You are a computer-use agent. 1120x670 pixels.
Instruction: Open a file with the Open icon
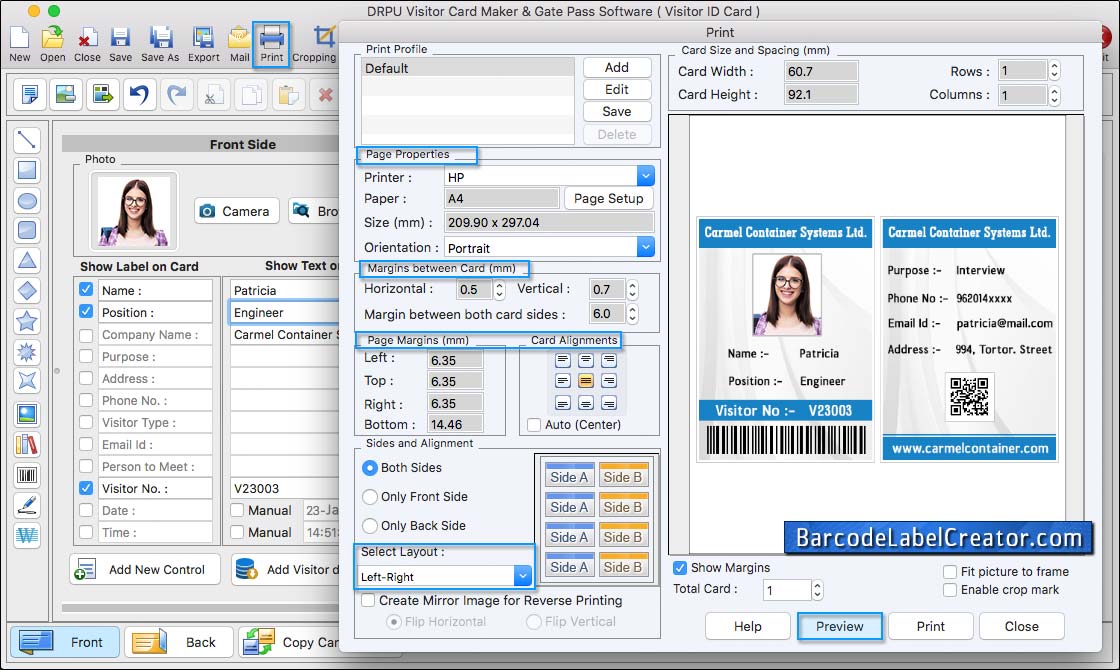click(x=52, y=44)
